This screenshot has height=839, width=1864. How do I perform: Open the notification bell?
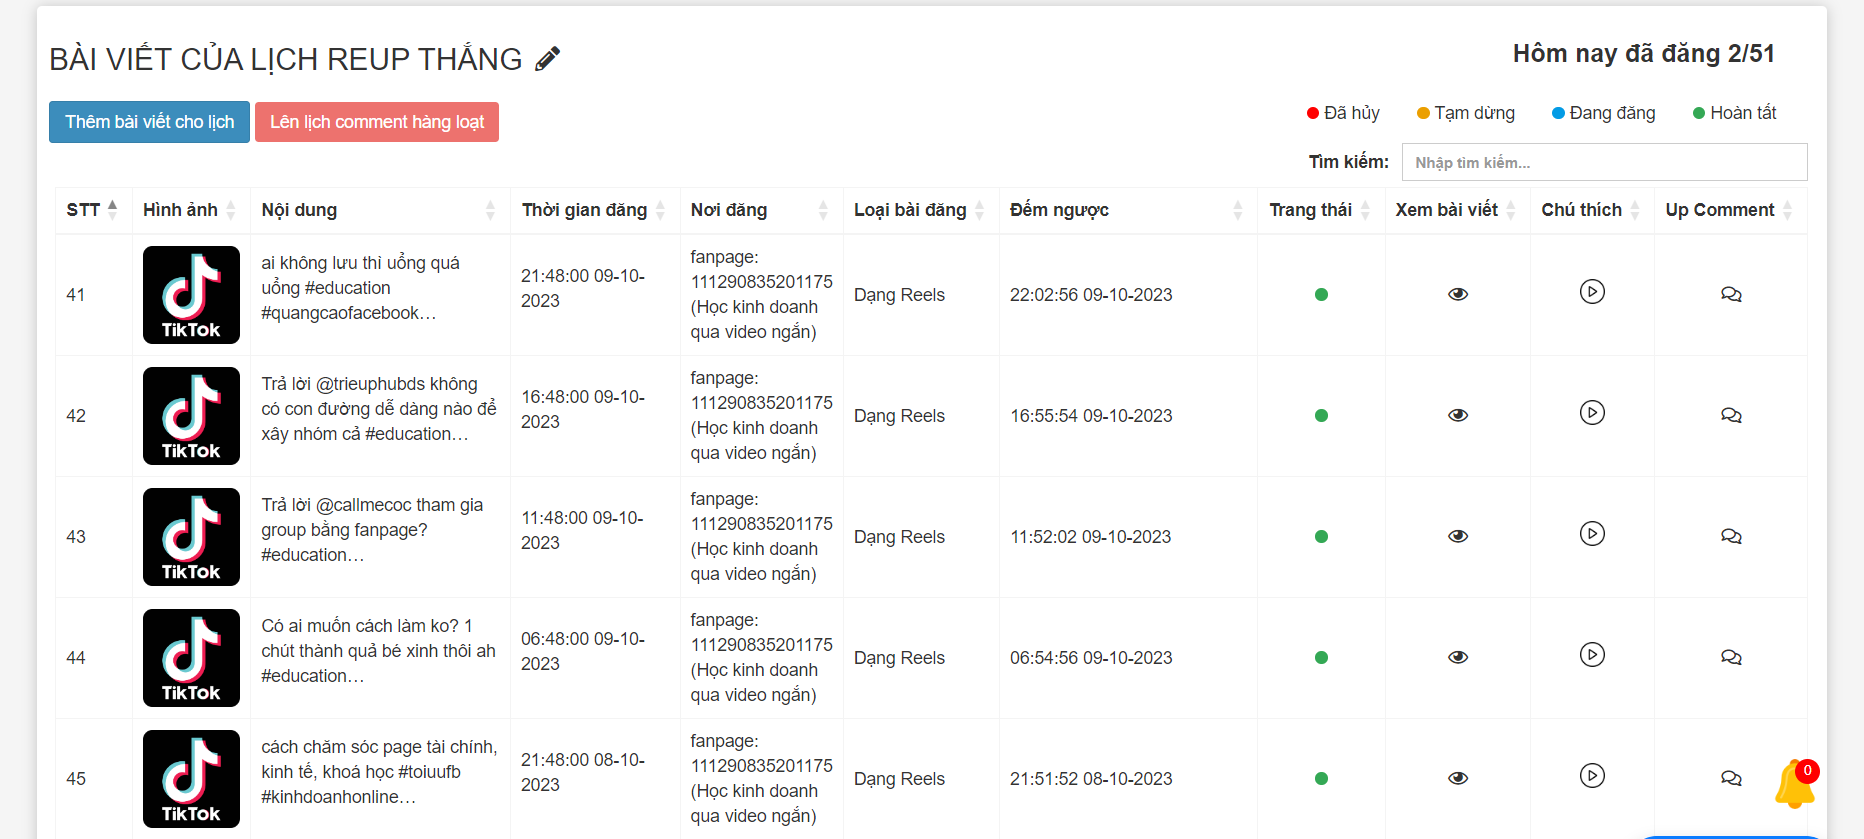point(1795,784)
